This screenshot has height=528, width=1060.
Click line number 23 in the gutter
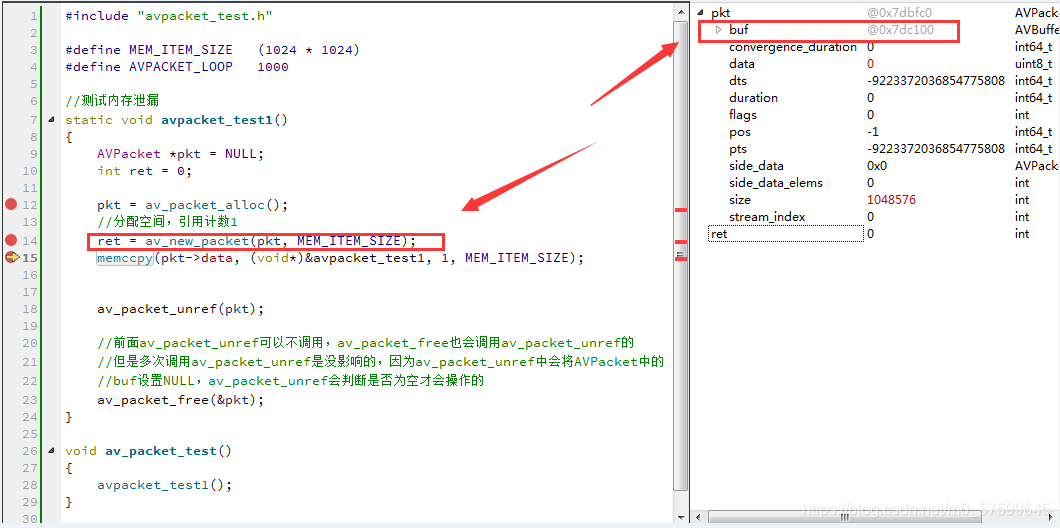click(30, 400)
